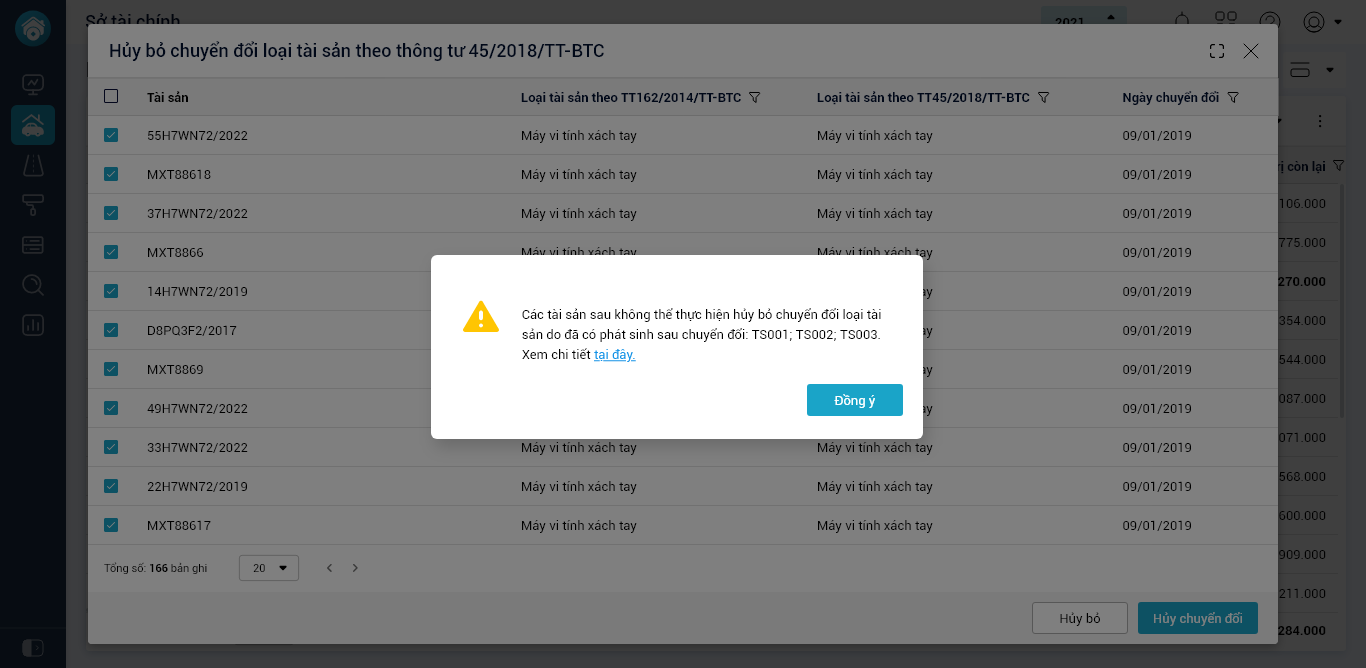The height and width of the screenshot is (668, 1366).
Task: Open the fixed assets module in sidebar
Action: pos(33,126)
